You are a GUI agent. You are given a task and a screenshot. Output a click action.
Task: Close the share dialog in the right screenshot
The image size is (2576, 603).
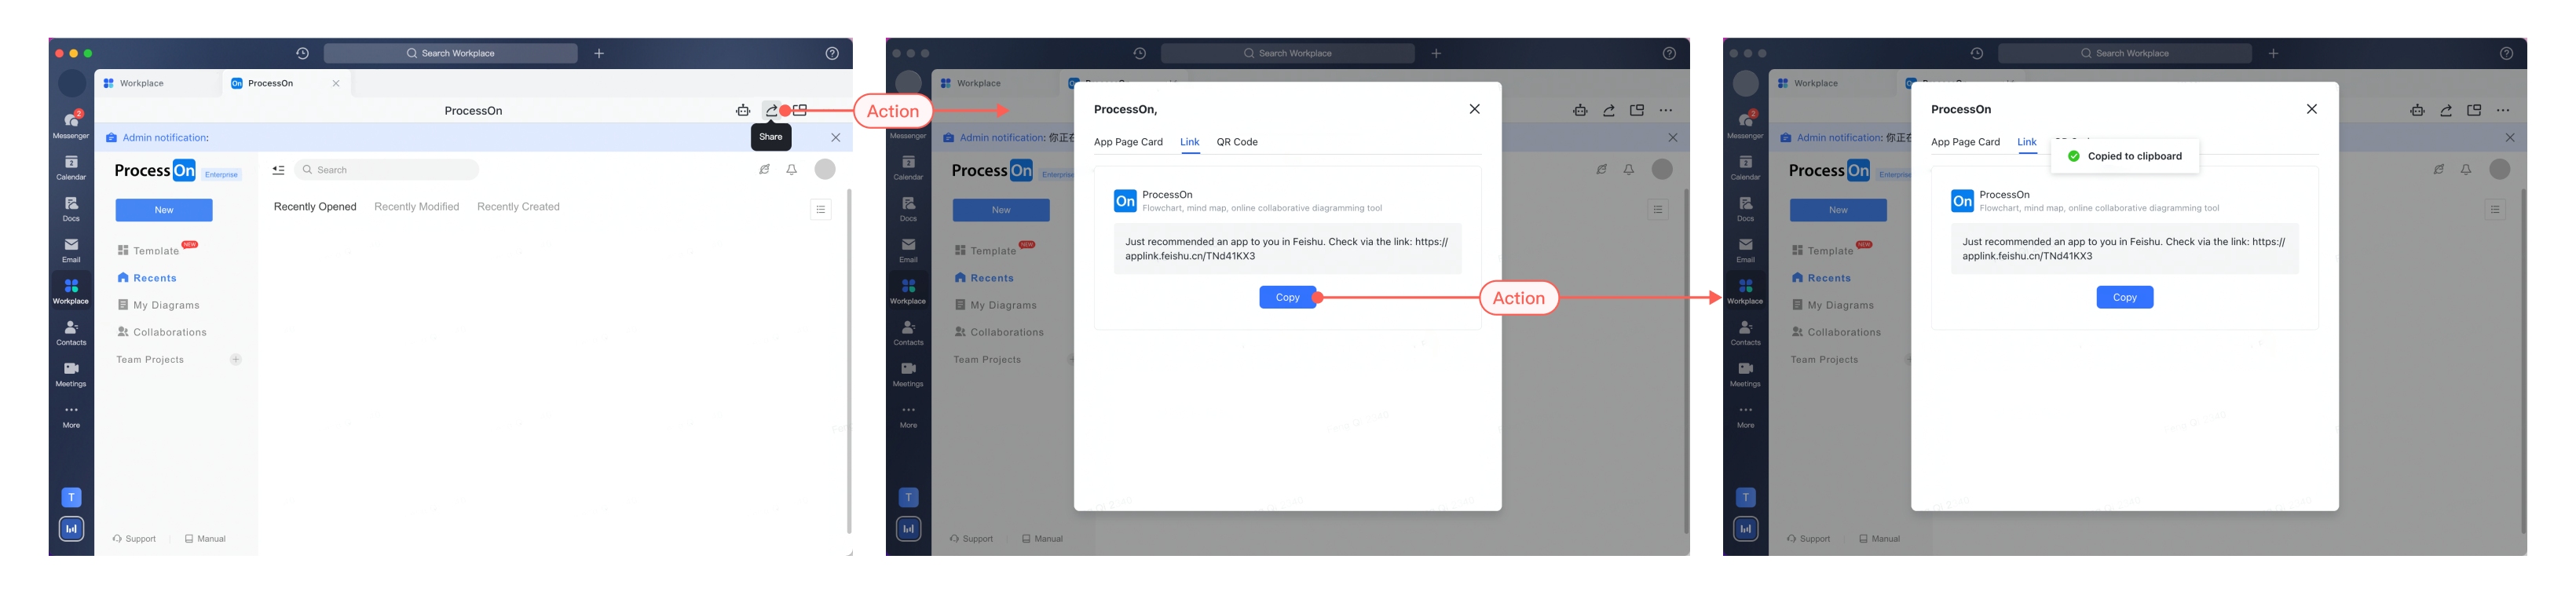pyautogui.click(x=2311, y=109)
